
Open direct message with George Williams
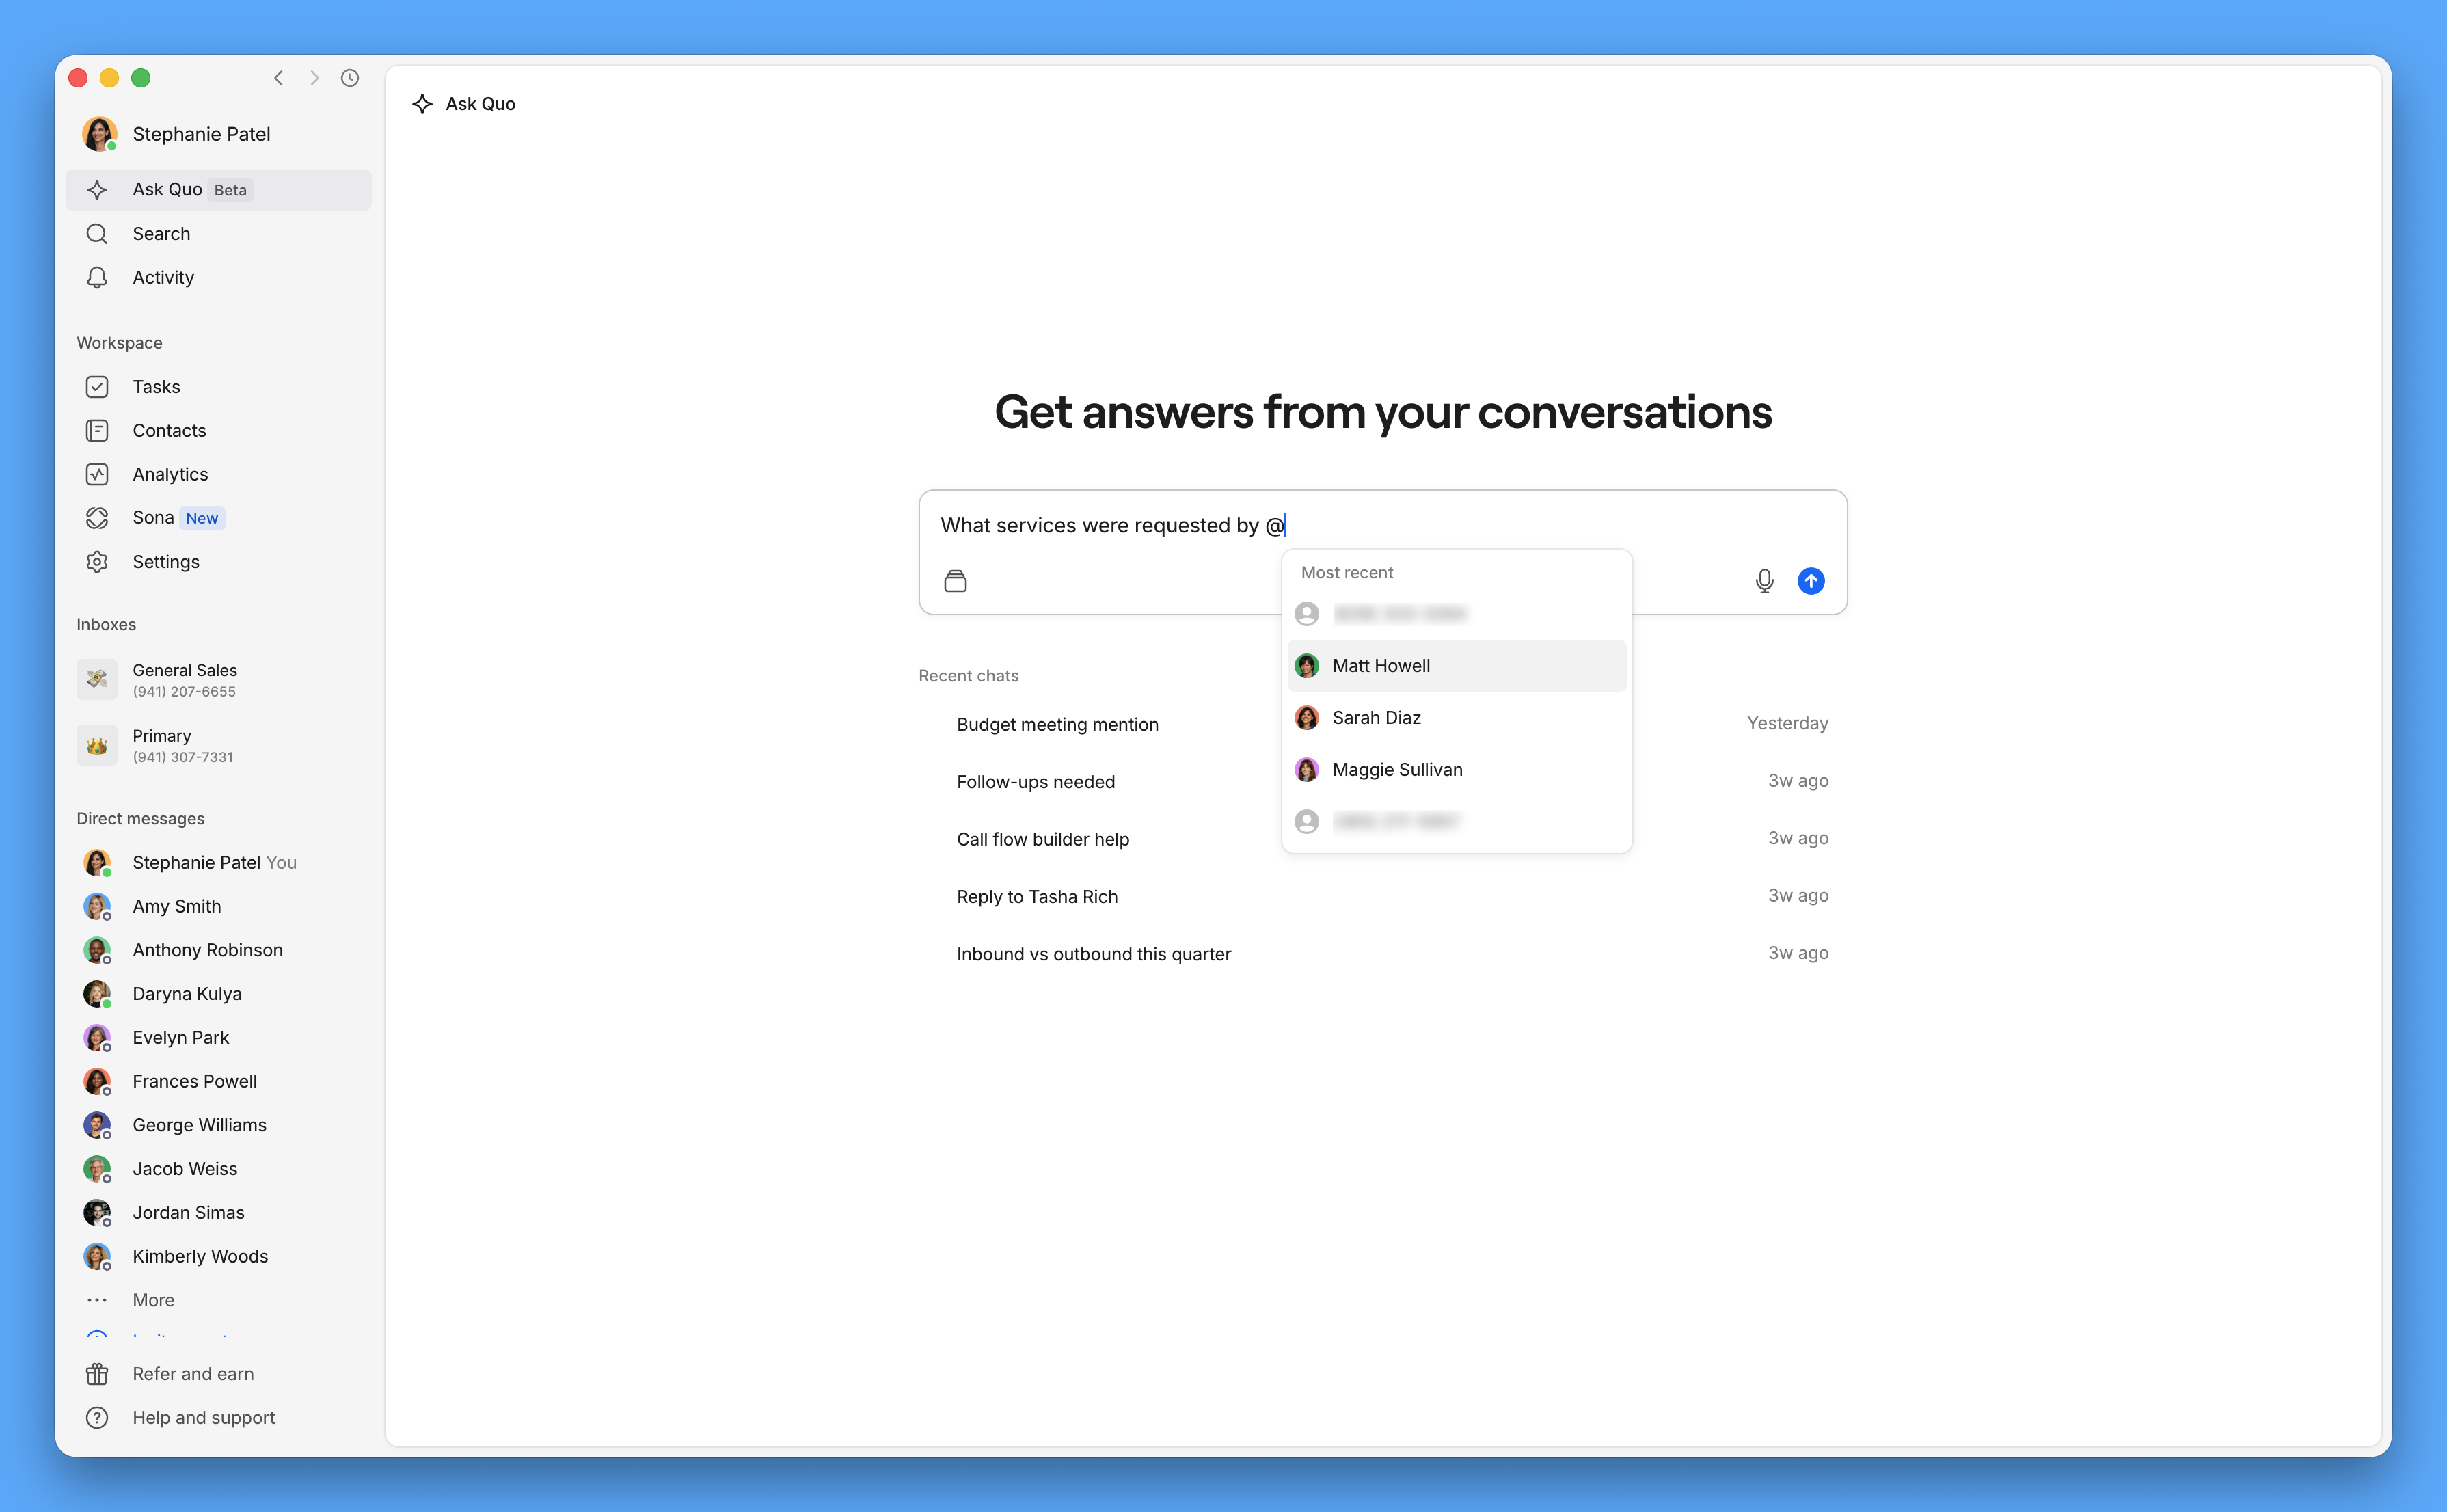pyautogui.click(x=218, y=1125)
